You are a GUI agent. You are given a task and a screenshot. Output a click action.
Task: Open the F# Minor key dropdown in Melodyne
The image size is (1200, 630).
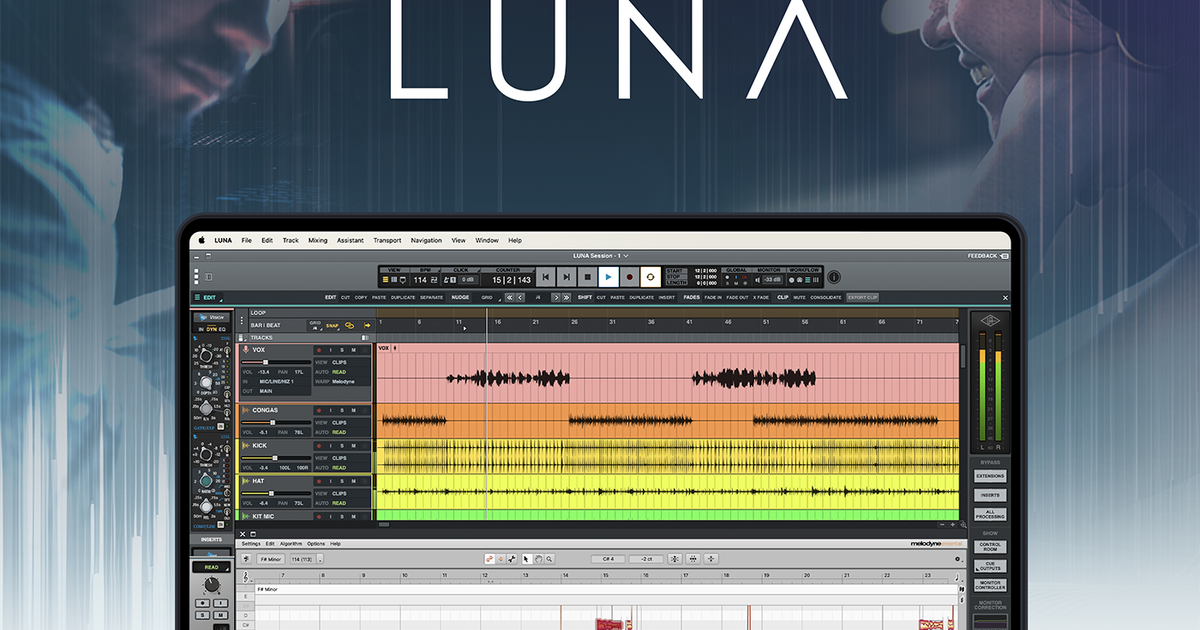click(270, 559)
